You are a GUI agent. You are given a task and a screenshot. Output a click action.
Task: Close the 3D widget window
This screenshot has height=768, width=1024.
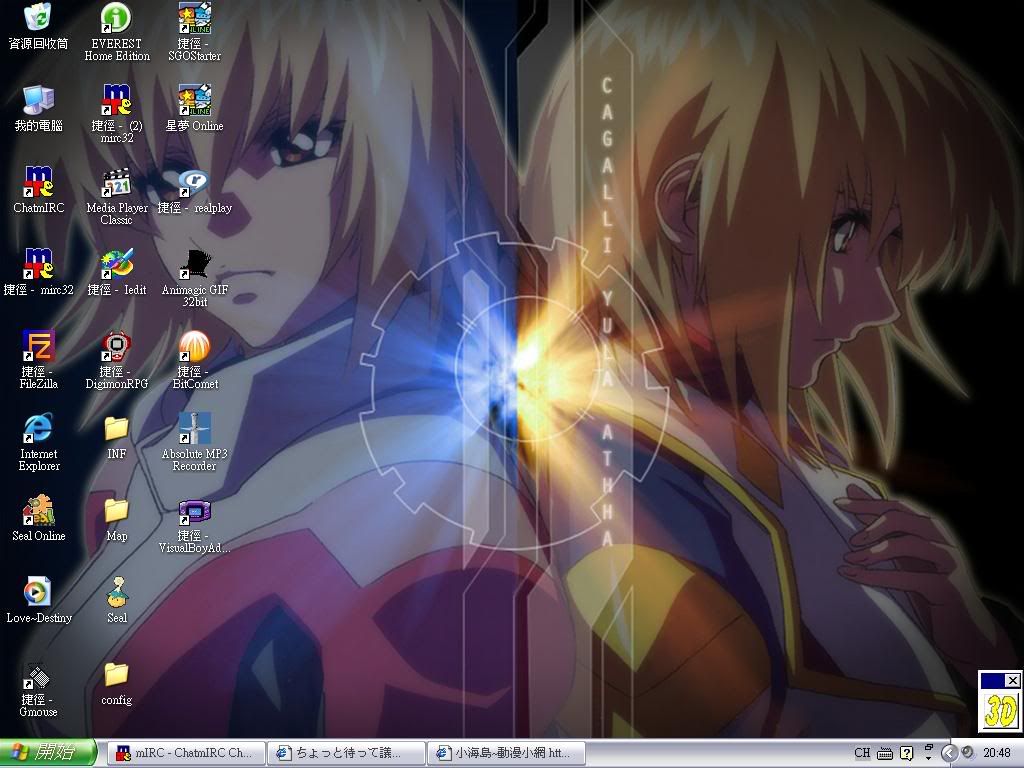pos(1012,680)
